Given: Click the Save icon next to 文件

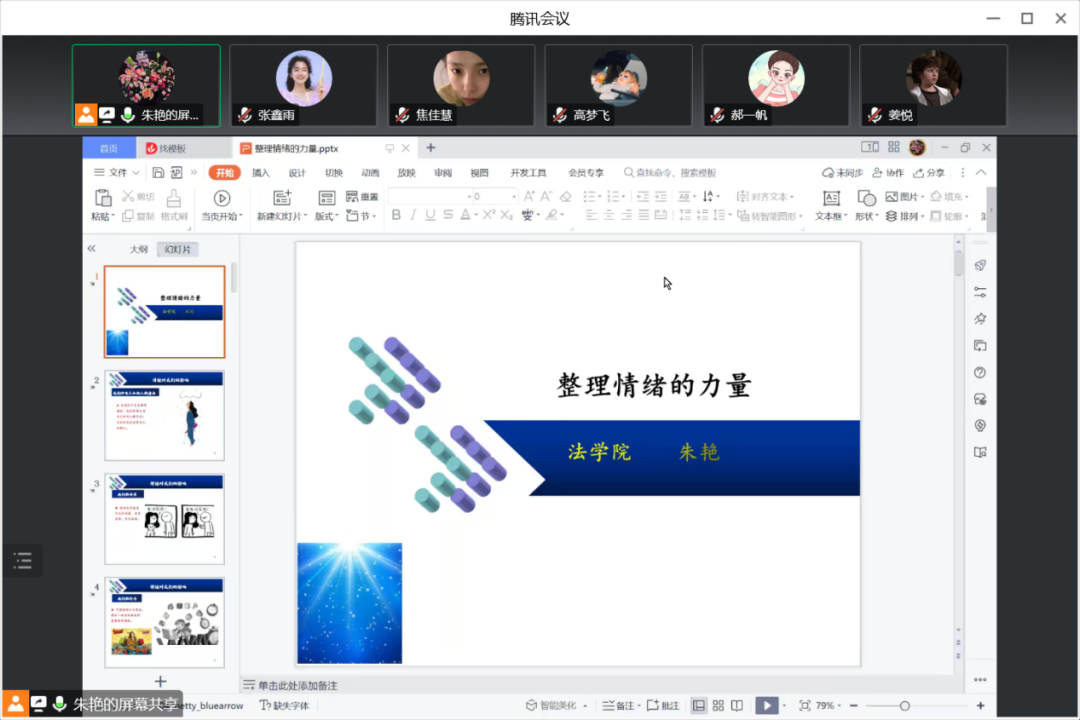Looking at the screenshot, I should tap(158, 172).
